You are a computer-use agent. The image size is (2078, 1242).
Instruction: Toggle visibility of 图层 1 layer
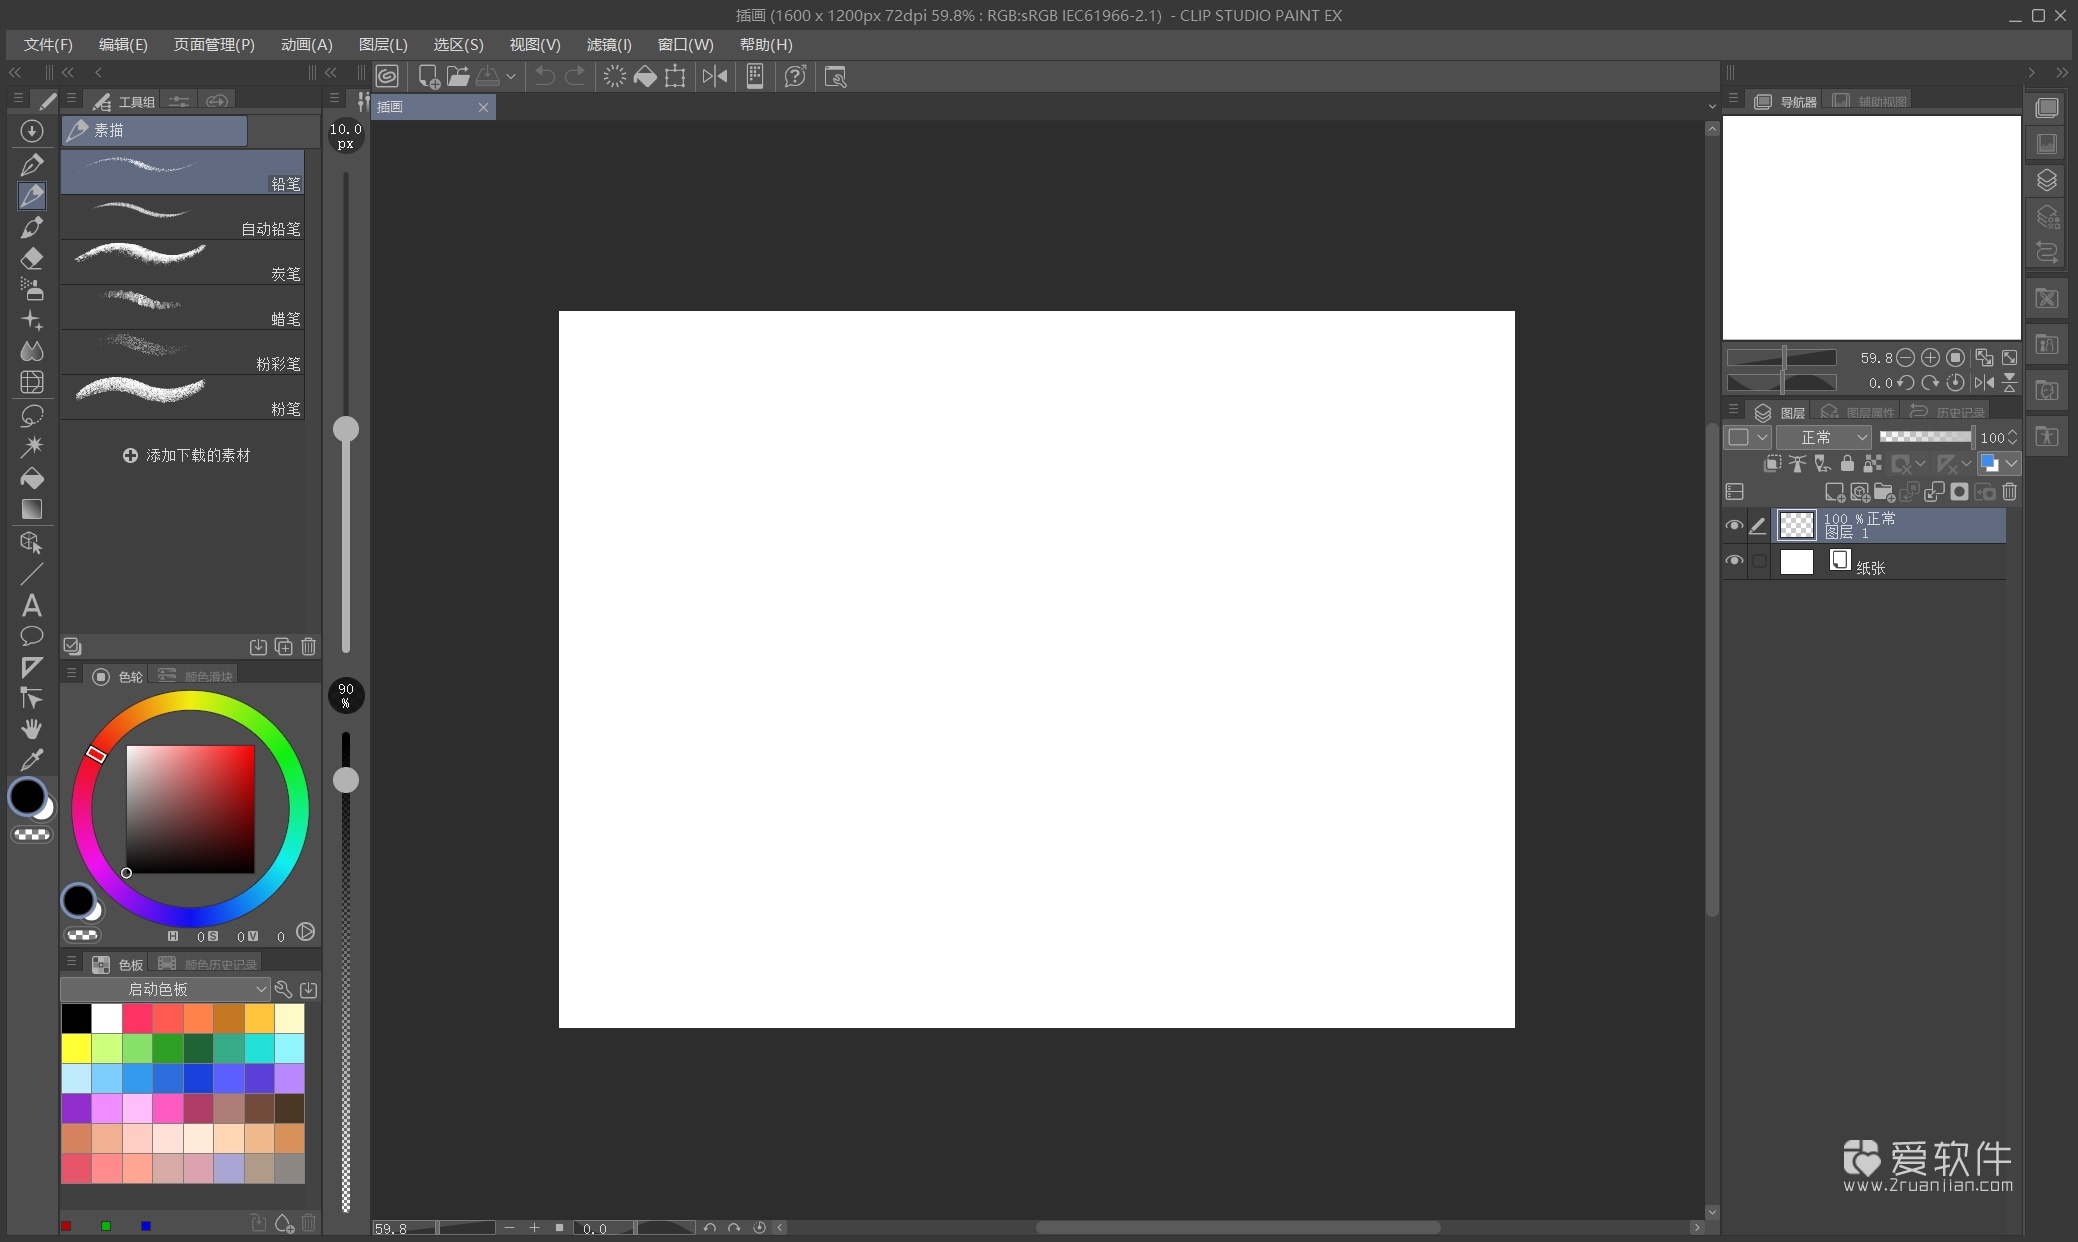[1735, 525]
